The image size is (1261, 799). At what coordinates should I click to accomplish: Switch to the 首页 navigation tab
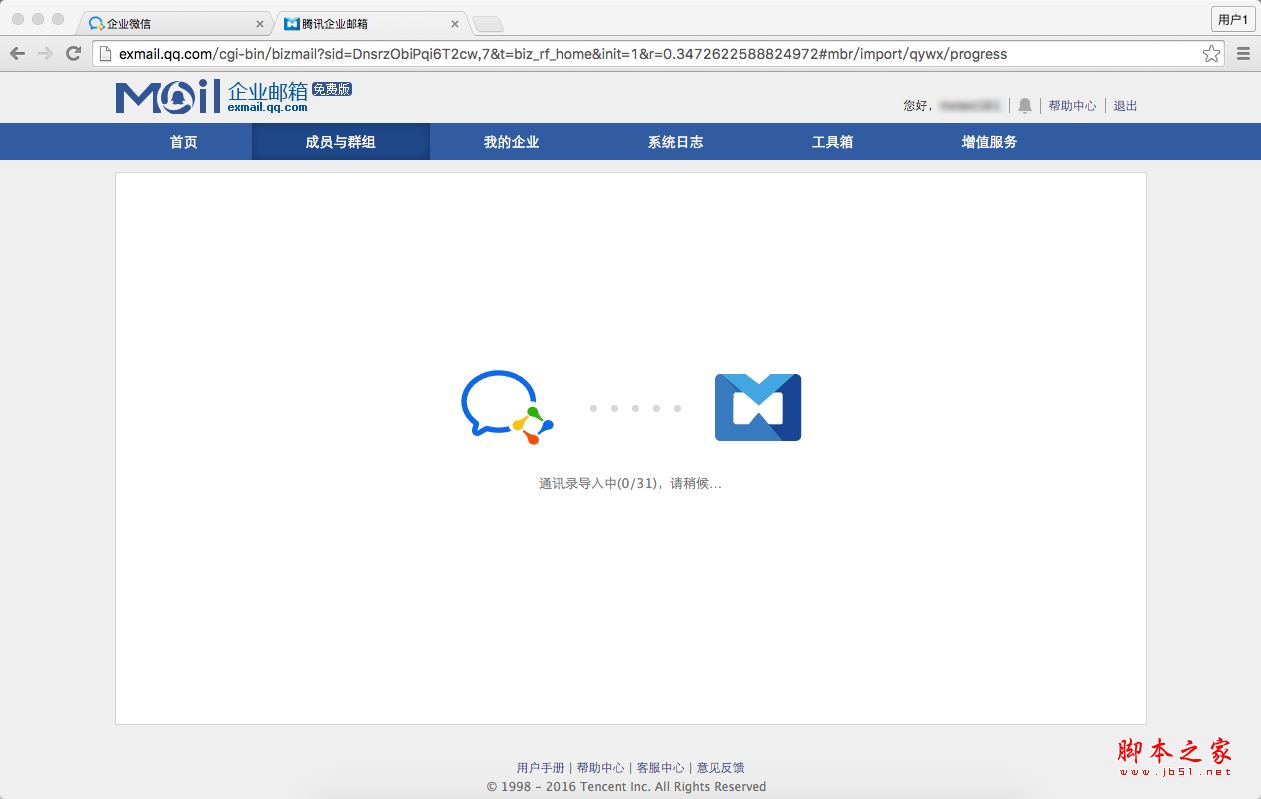[183, 141]
